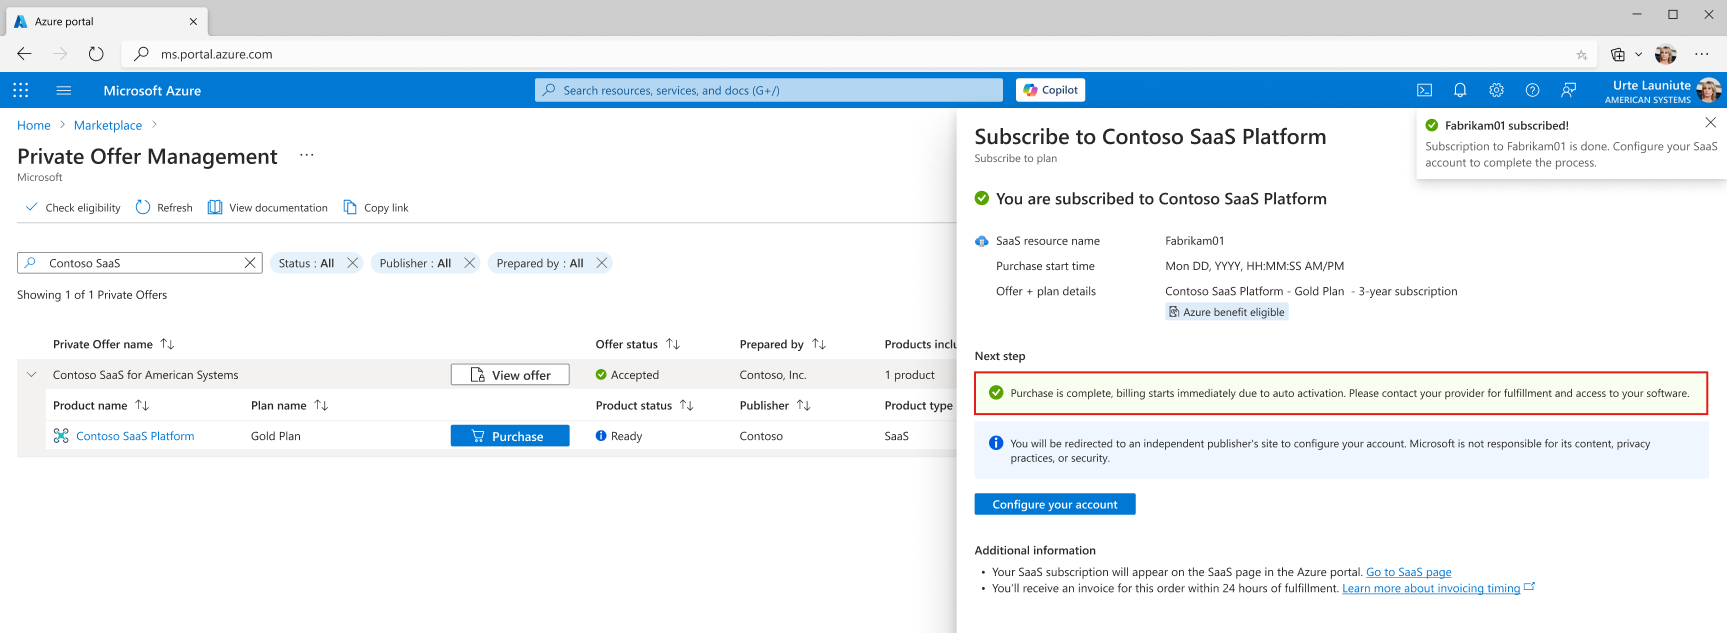This screenshot has width=1727, height=633.
Task: Open the hamburger portal menu
Action: [x=64, y=90]
